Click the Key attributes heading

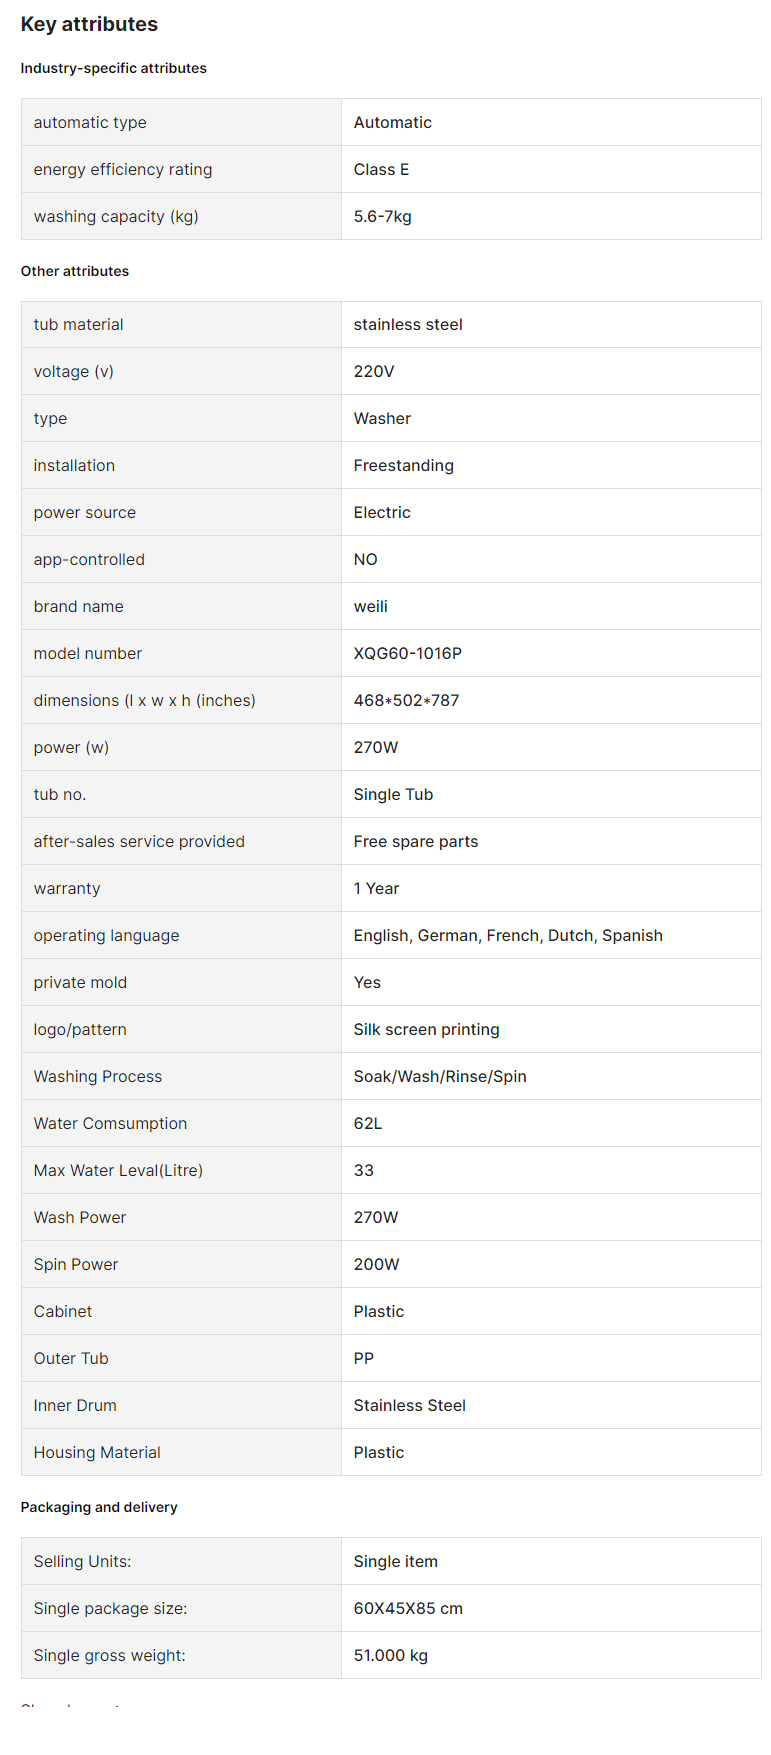(89, 24)
